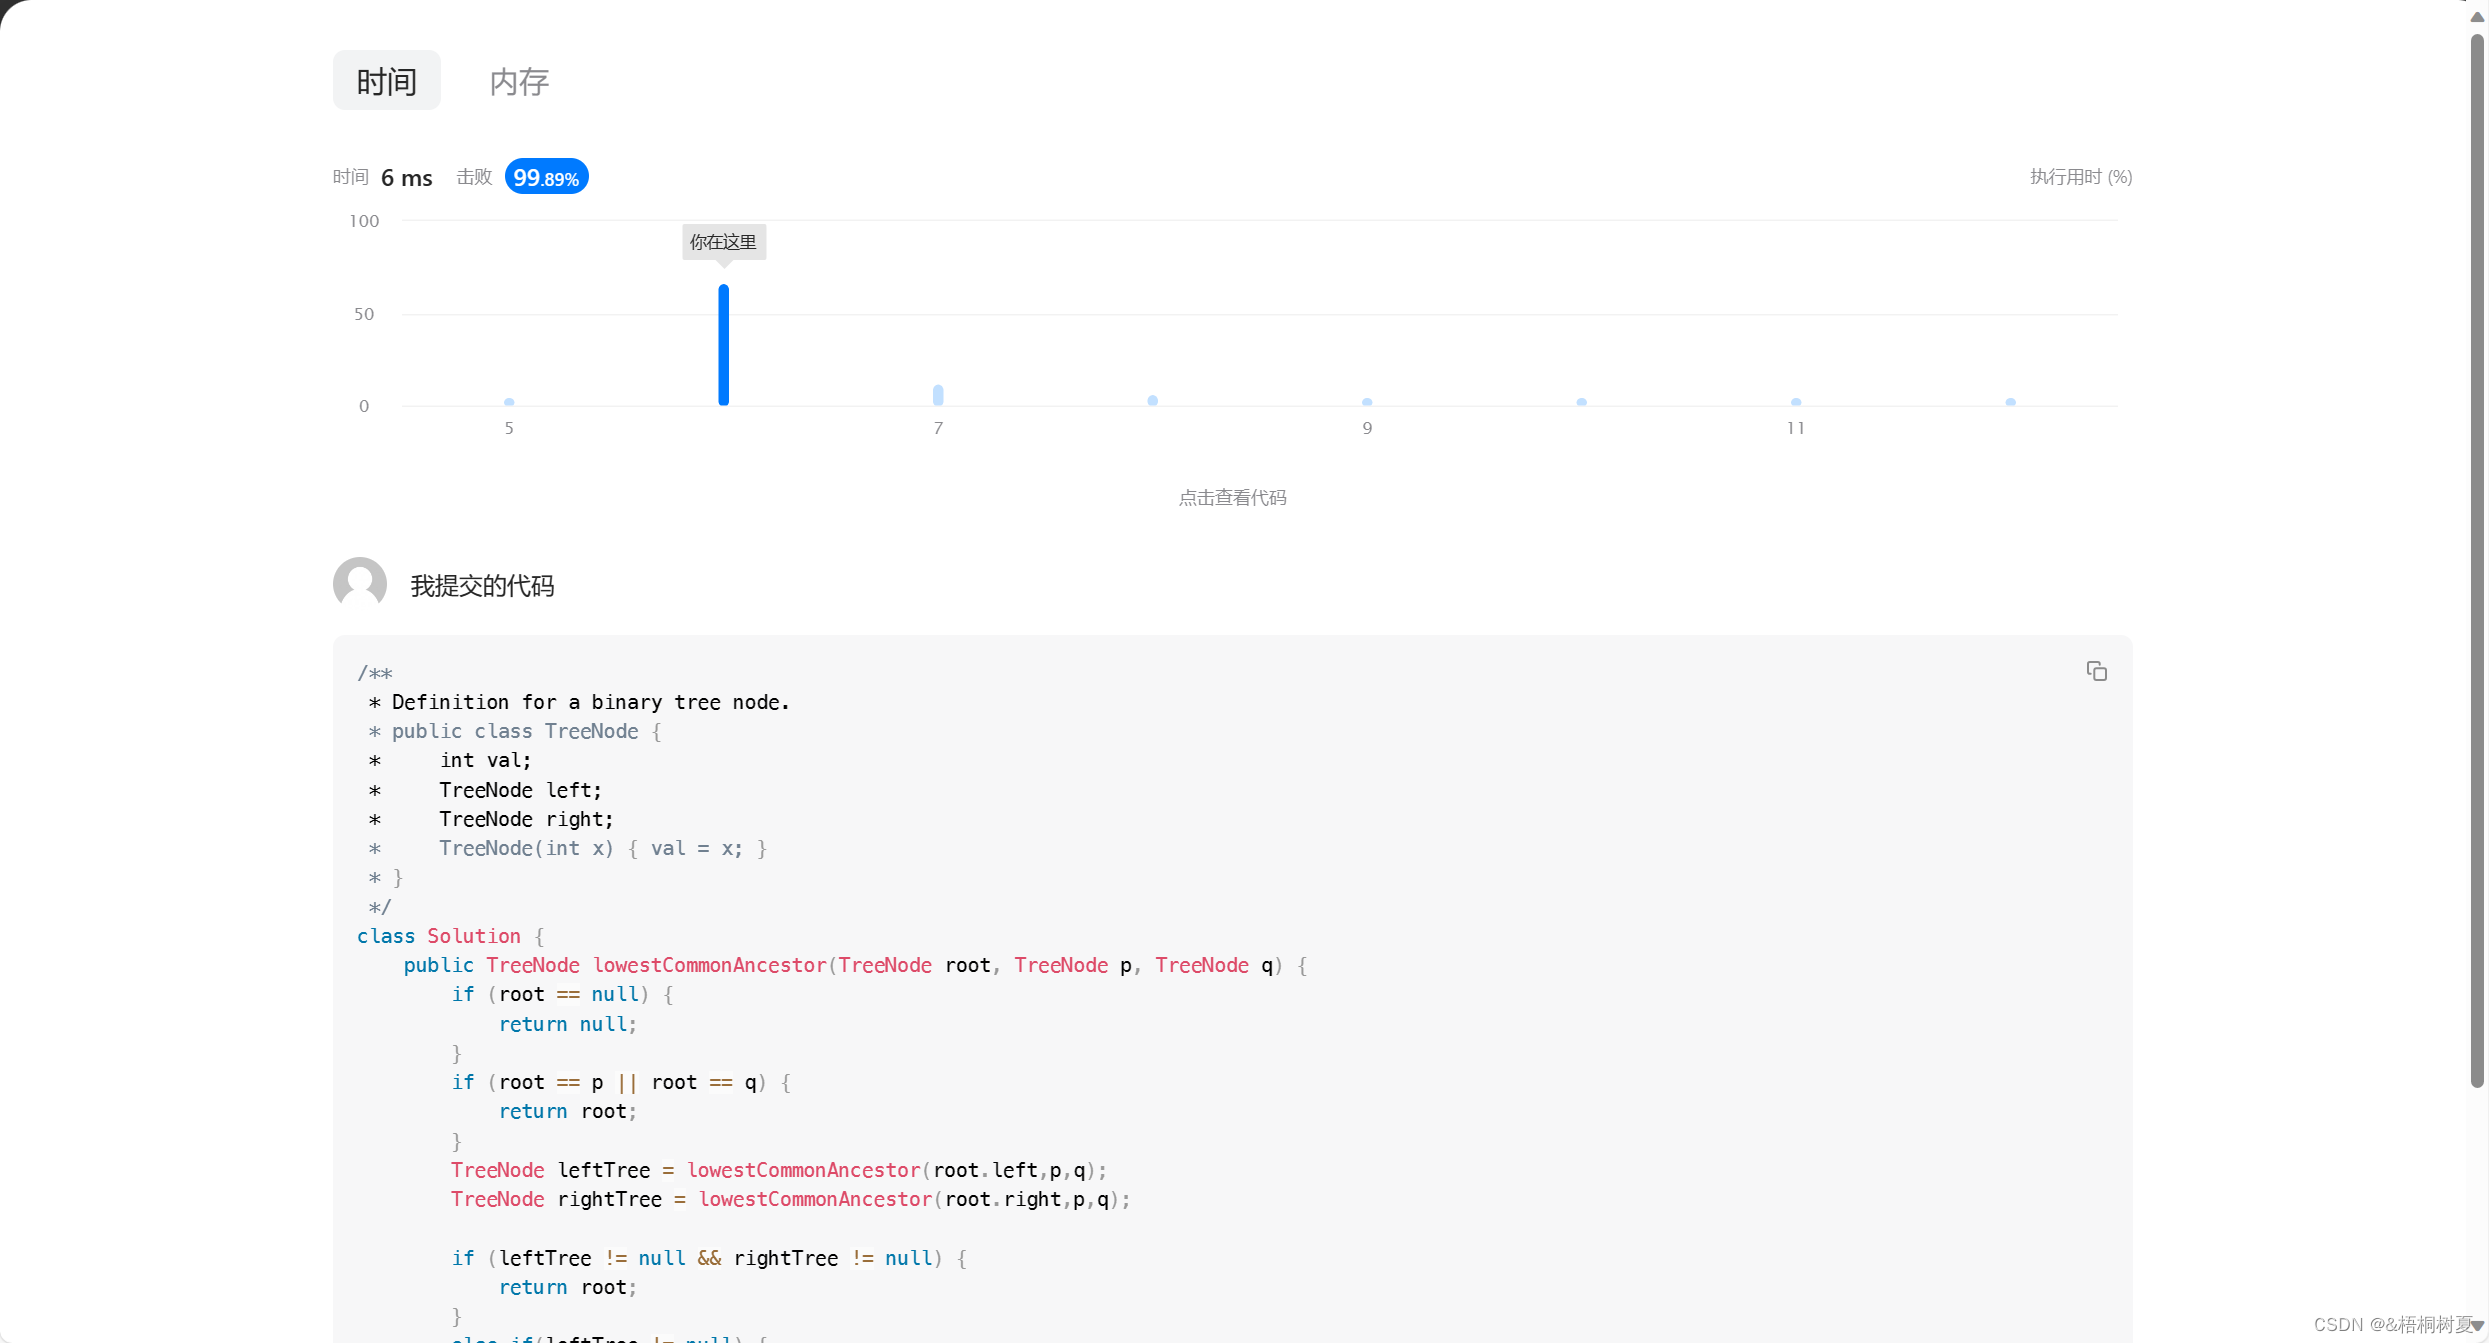Screen dimensions: 2489x1343
Task: Click the lowestCommonAncestor method signature line
Action: tap(855, 965)
